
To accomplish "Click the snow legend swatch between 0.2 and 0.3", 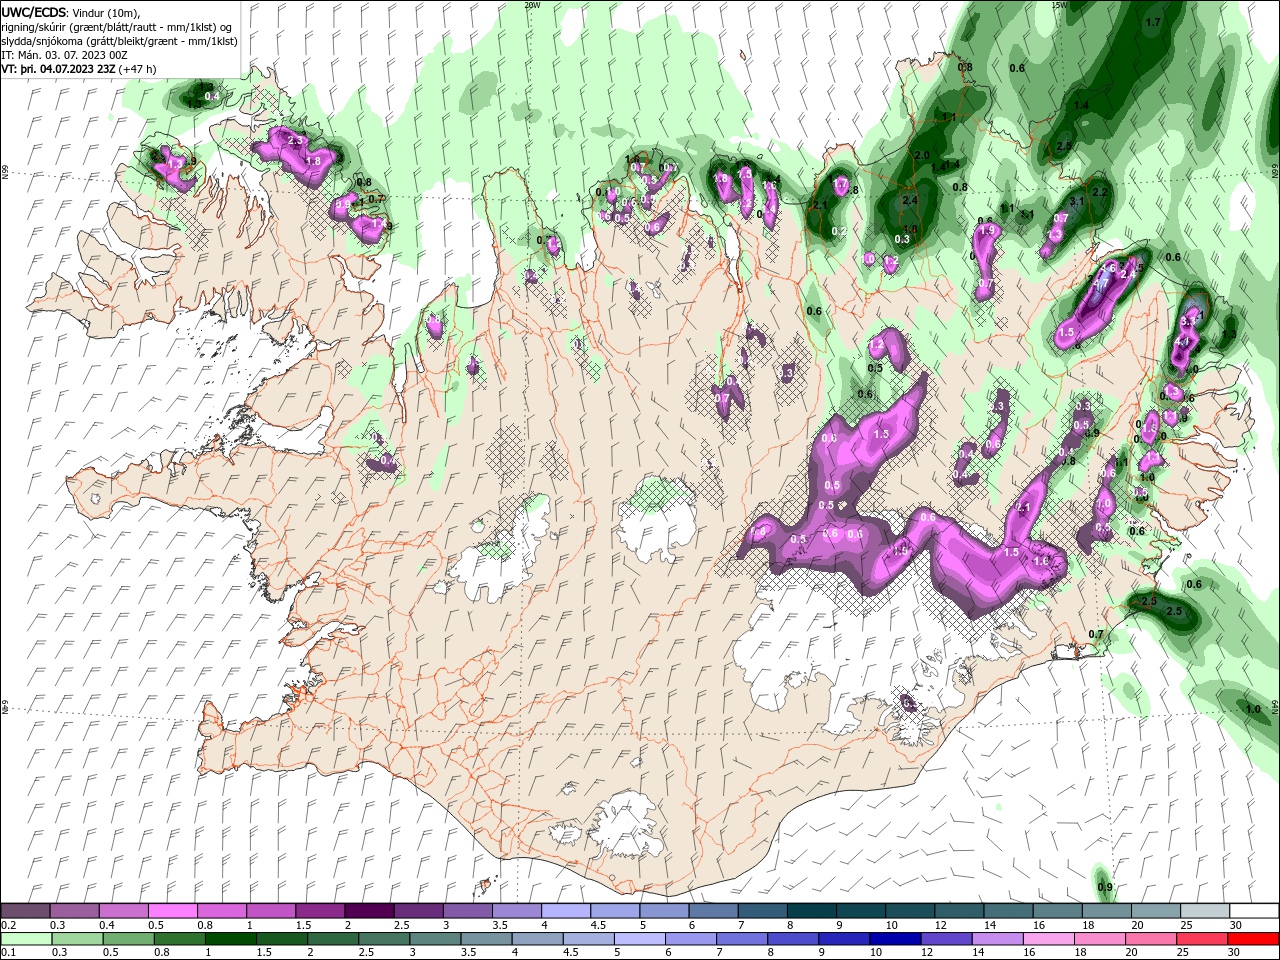I will 25,911.
